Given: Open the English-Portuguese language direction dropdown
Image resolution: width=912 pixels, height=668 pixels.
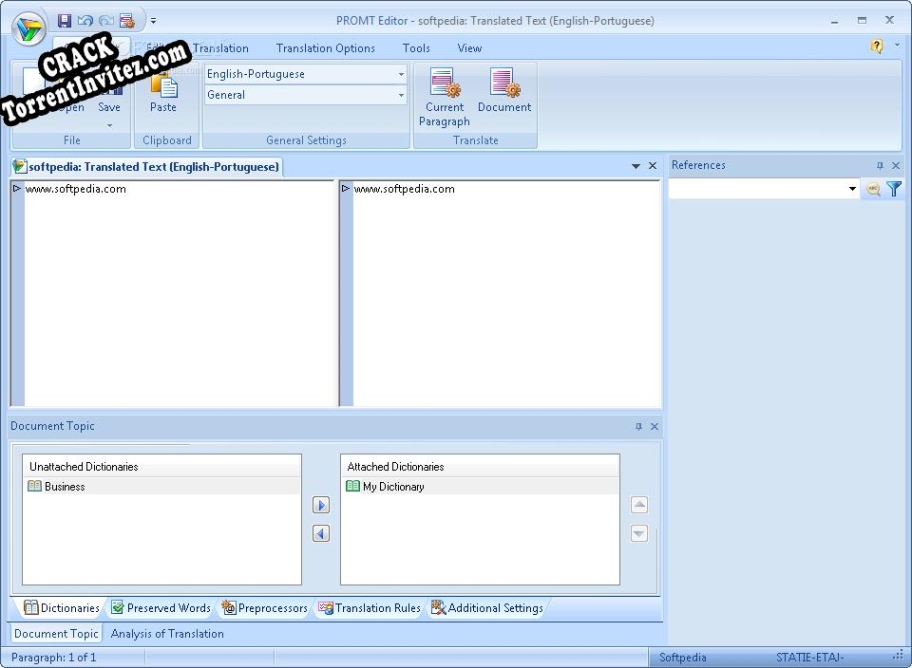Looking at the screenshot, I should coord(400,73).
